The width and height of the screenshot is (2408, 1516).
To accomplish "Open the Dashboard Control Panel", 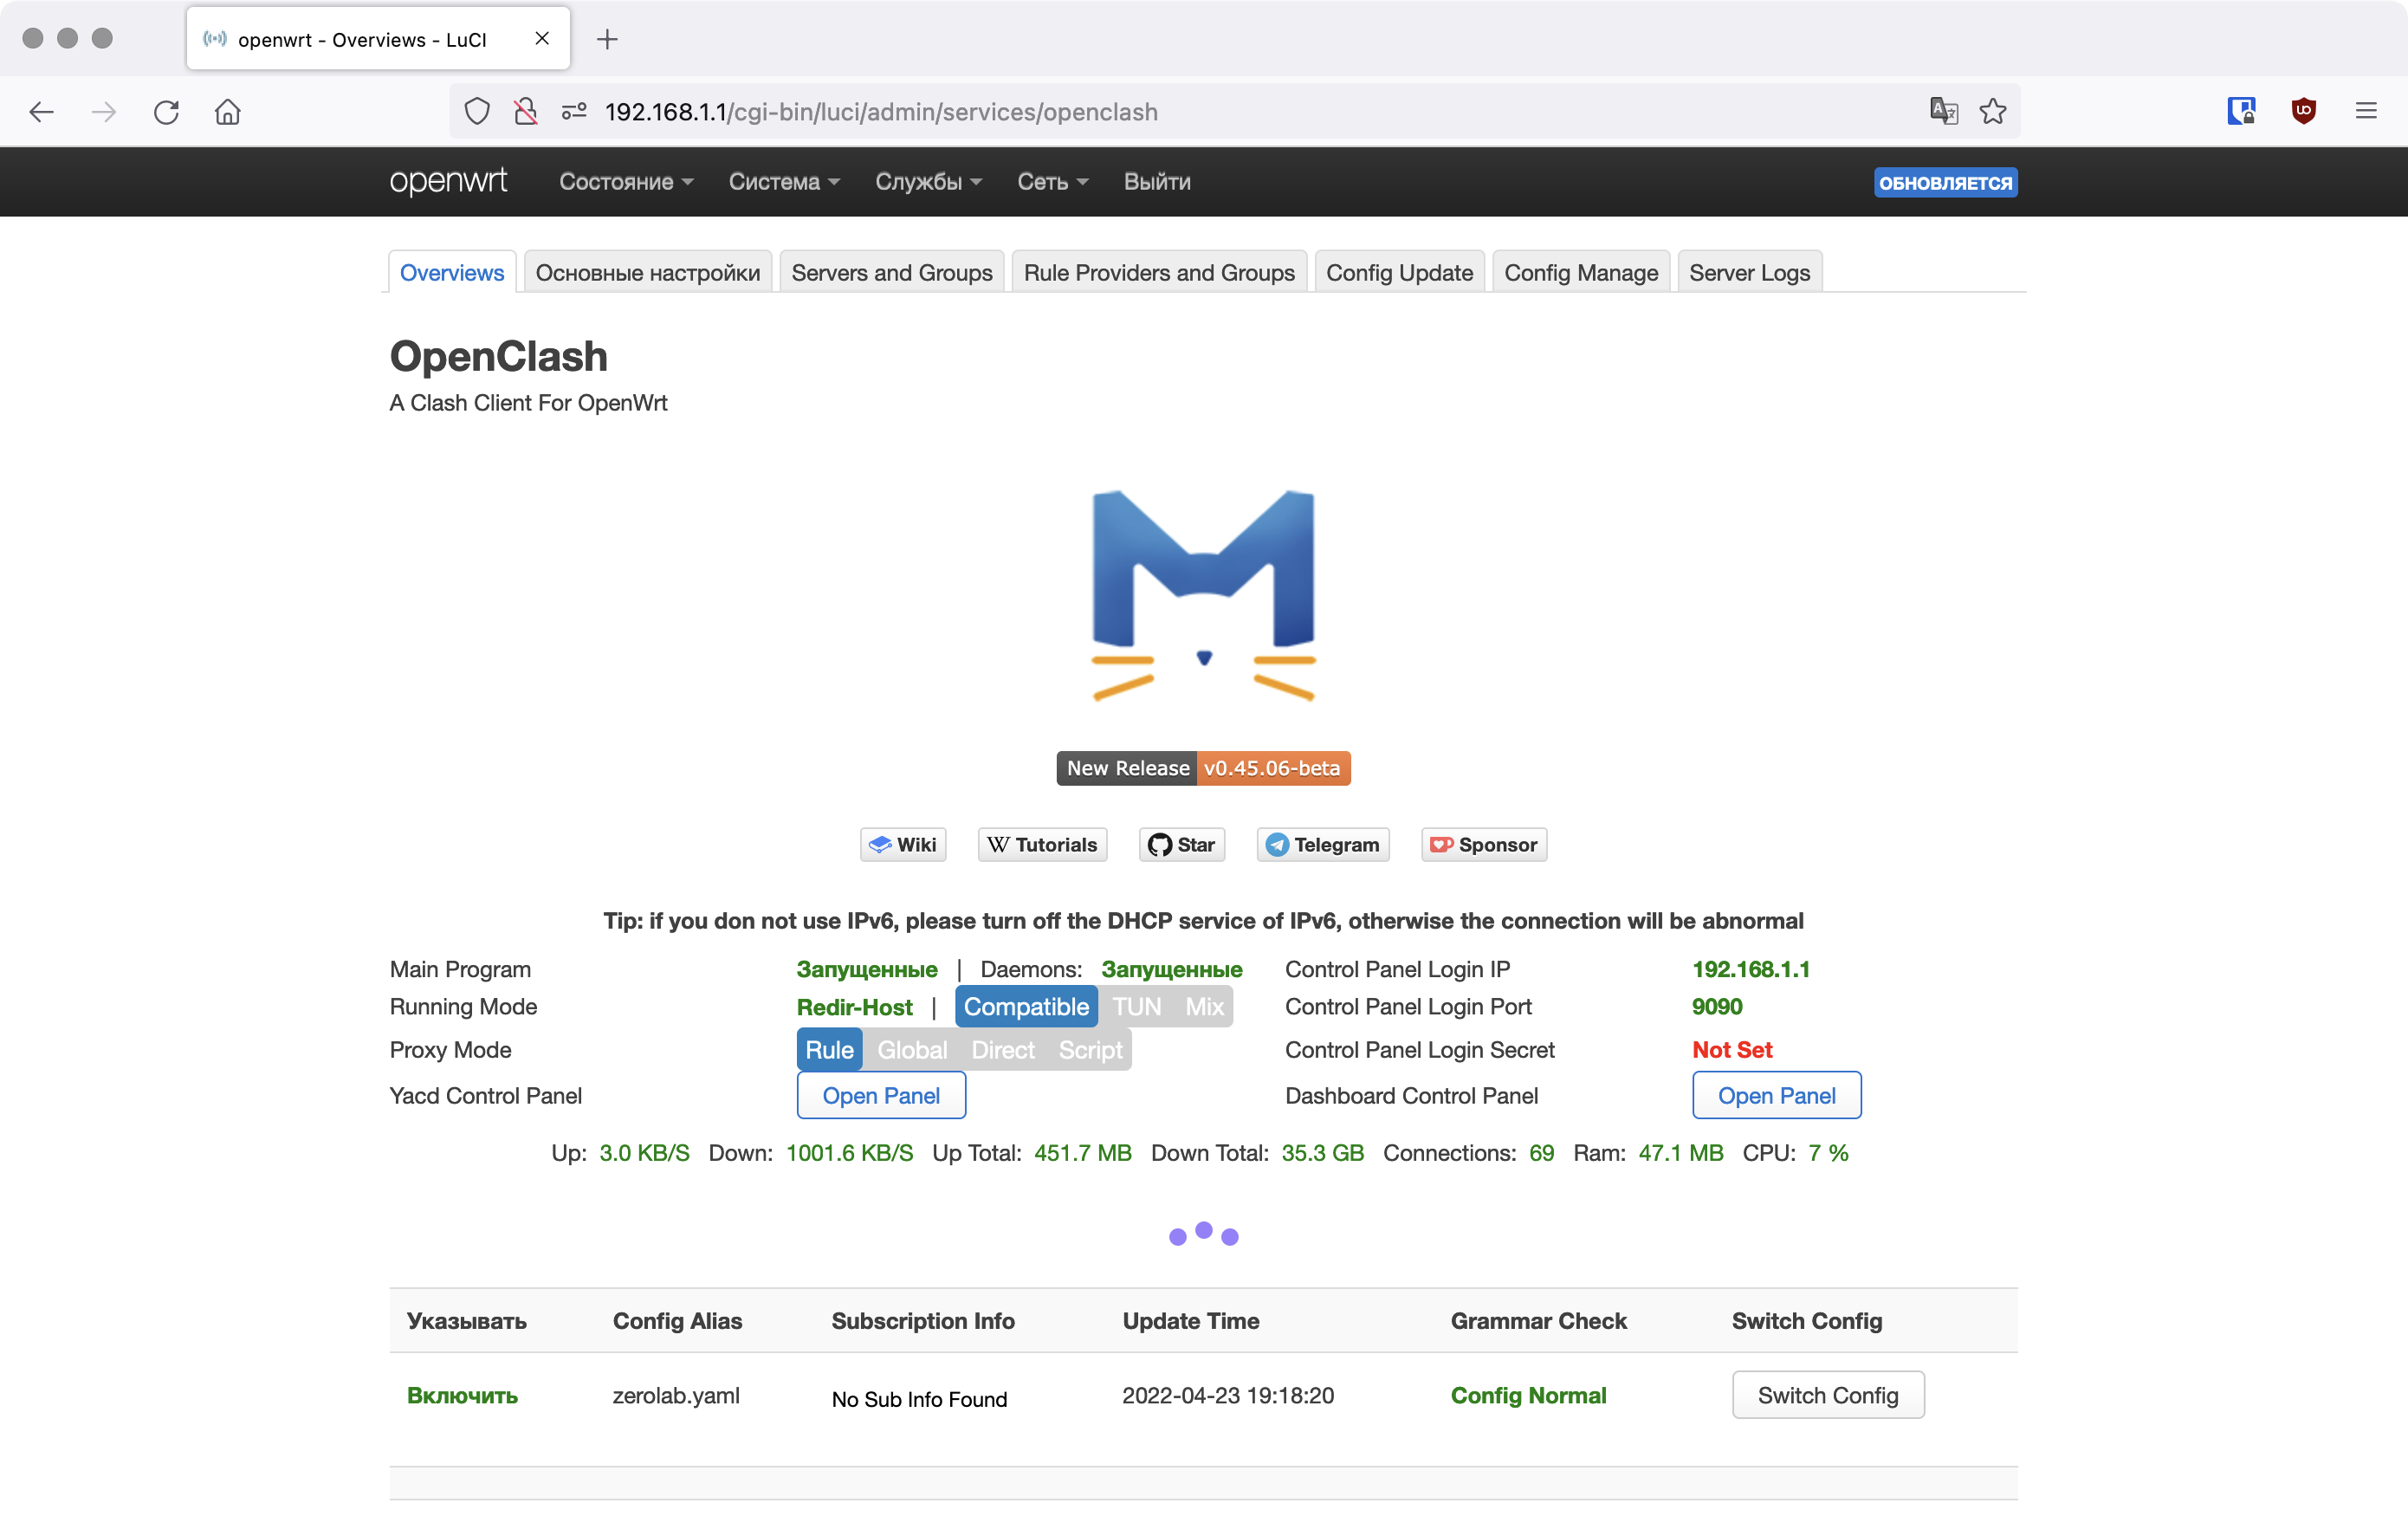I will pos(1776,1095).
